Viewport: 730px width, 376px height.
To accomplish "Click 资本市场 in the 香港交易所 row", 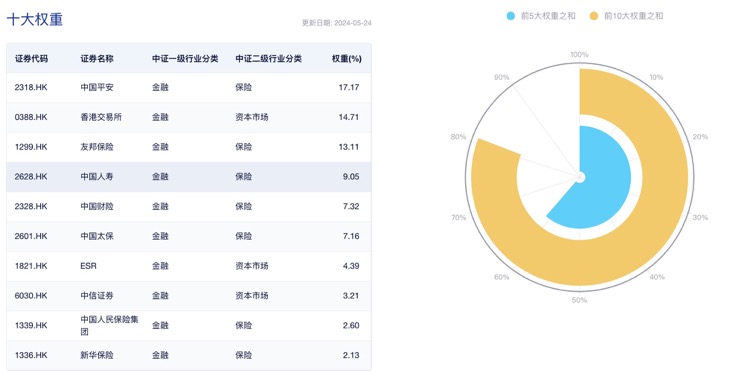I will click(252, 117).
